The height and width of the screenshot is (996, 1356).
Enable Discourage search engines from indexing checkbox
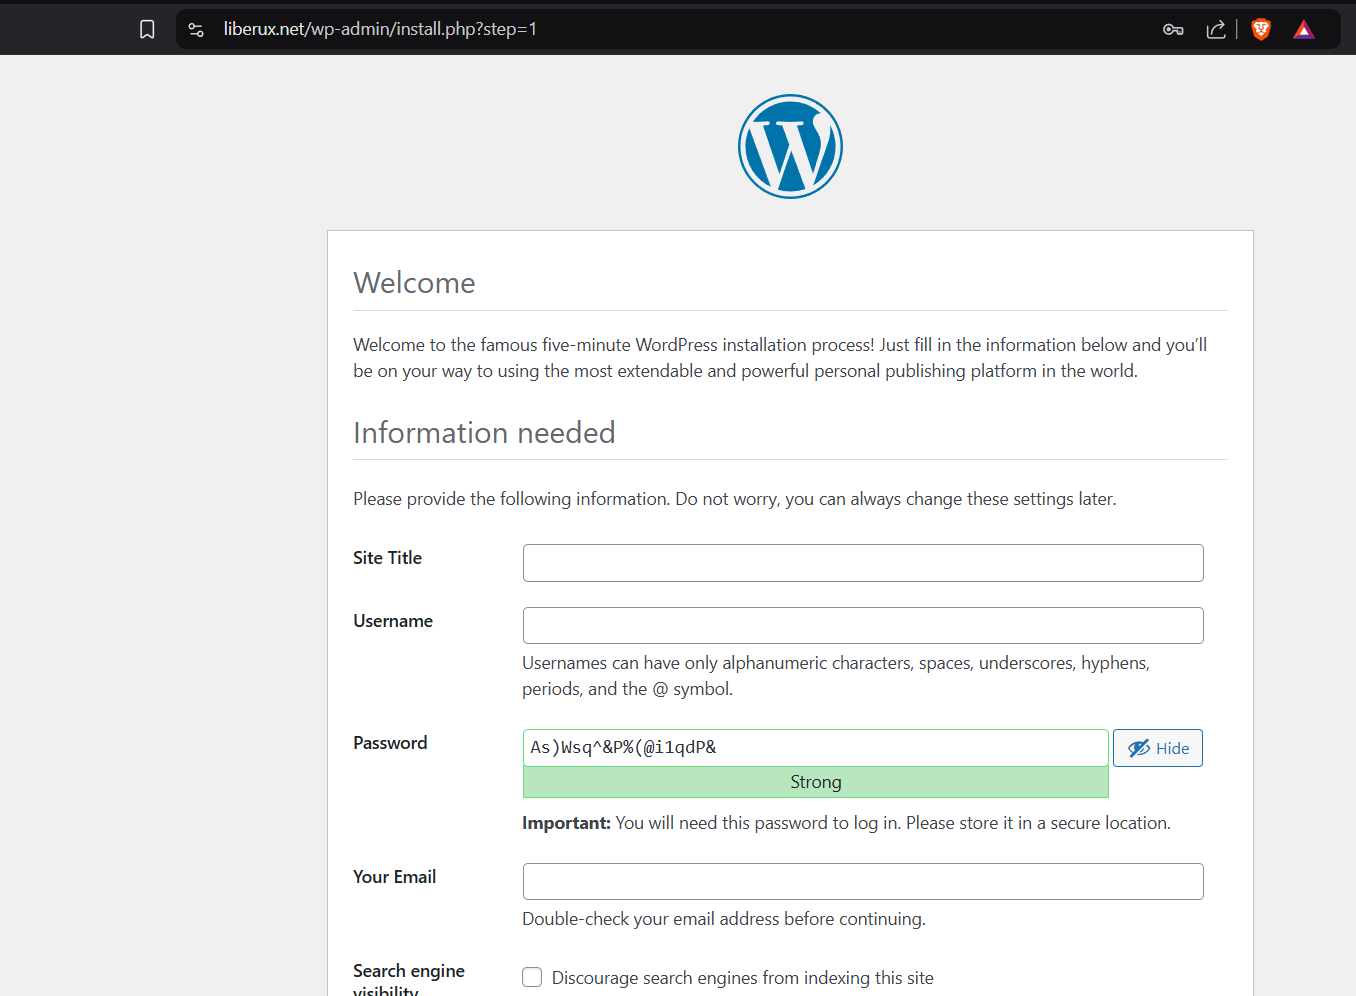click(x=532, y=977)
